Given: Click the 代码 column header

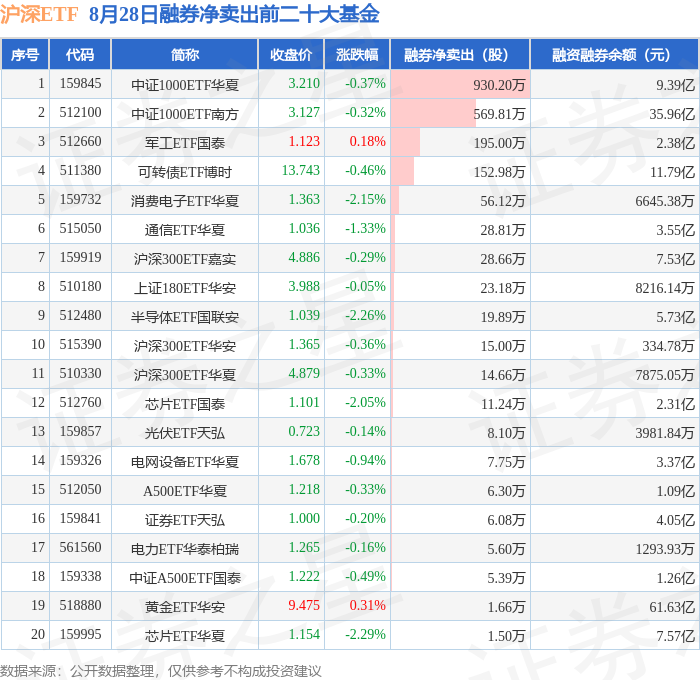Looking at the screenshot, I should [80, 54].
